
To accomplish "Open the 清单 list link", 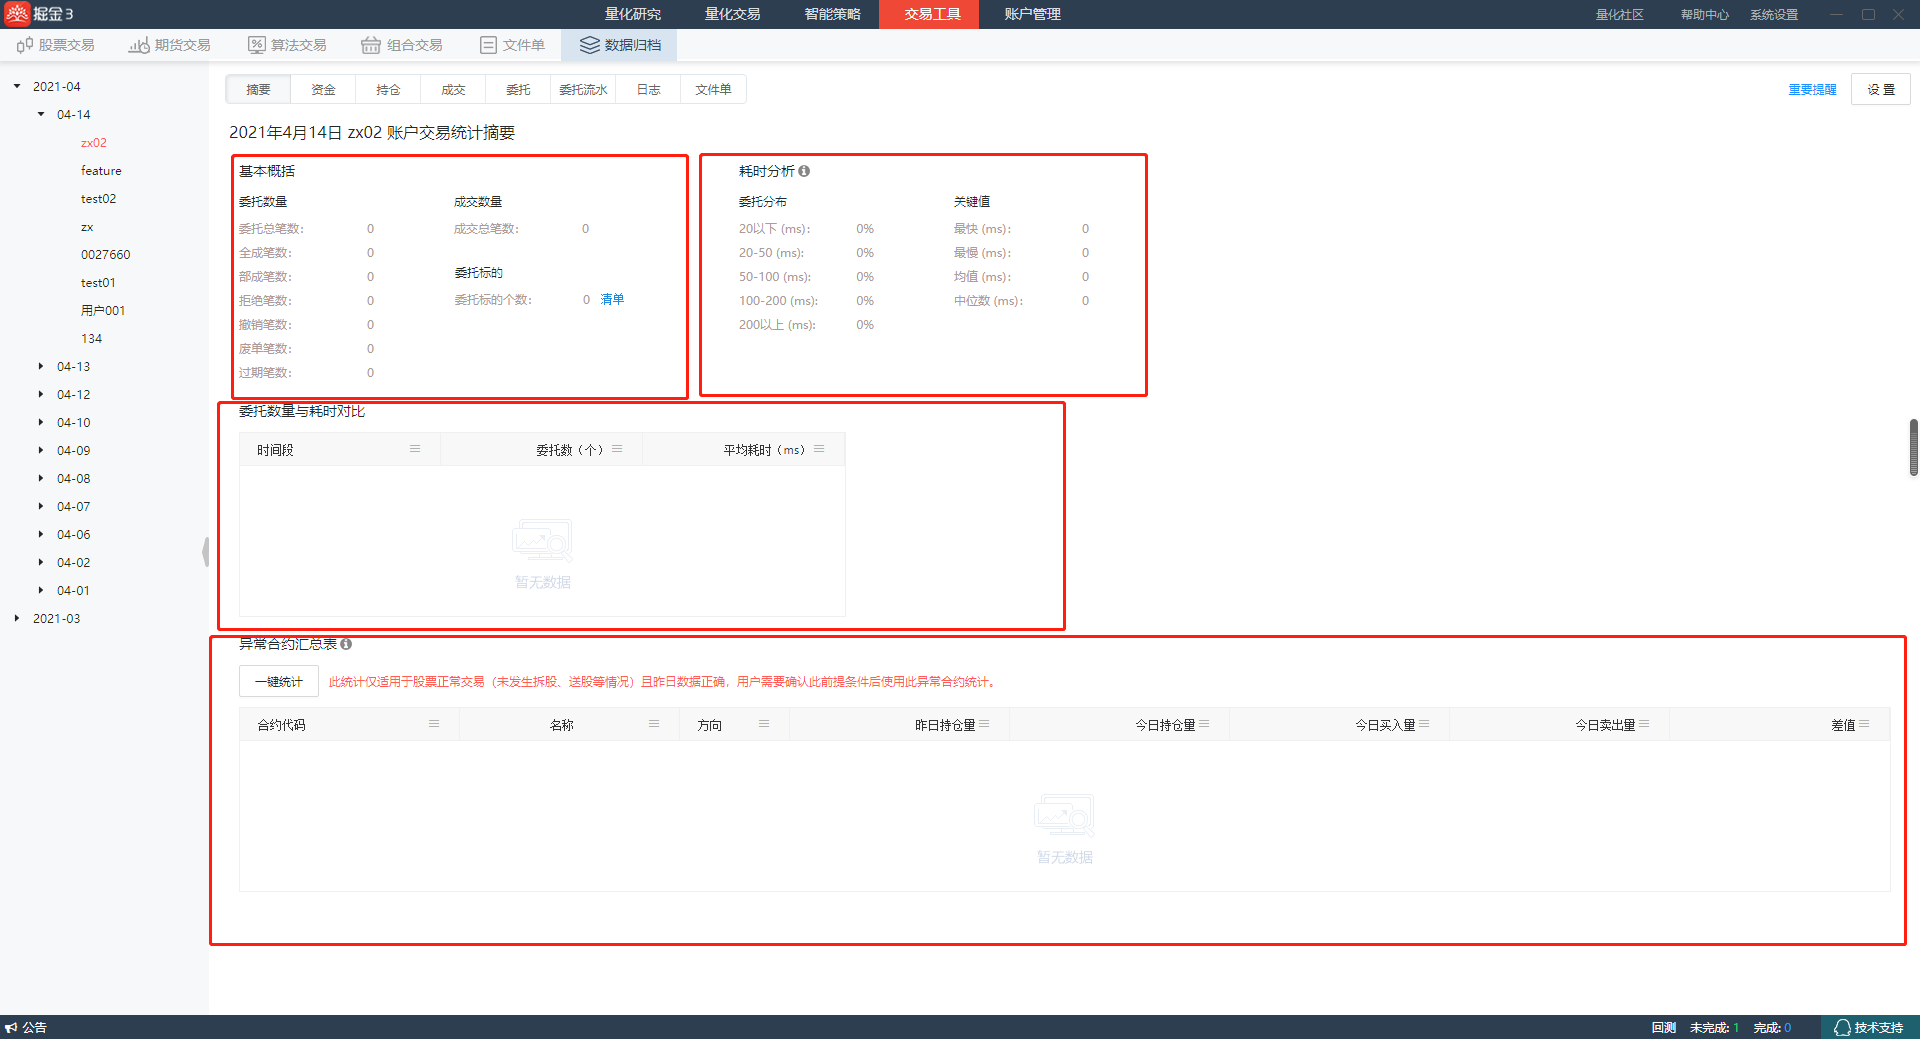I will click(612, 299).
